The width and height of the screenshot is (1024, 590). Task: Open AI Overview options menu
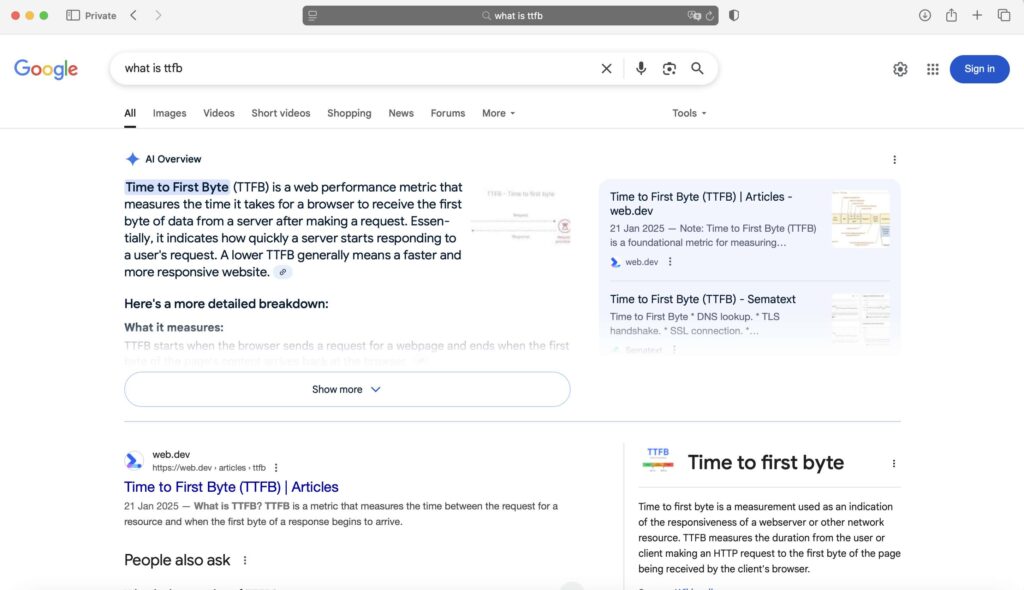[894, 159]
